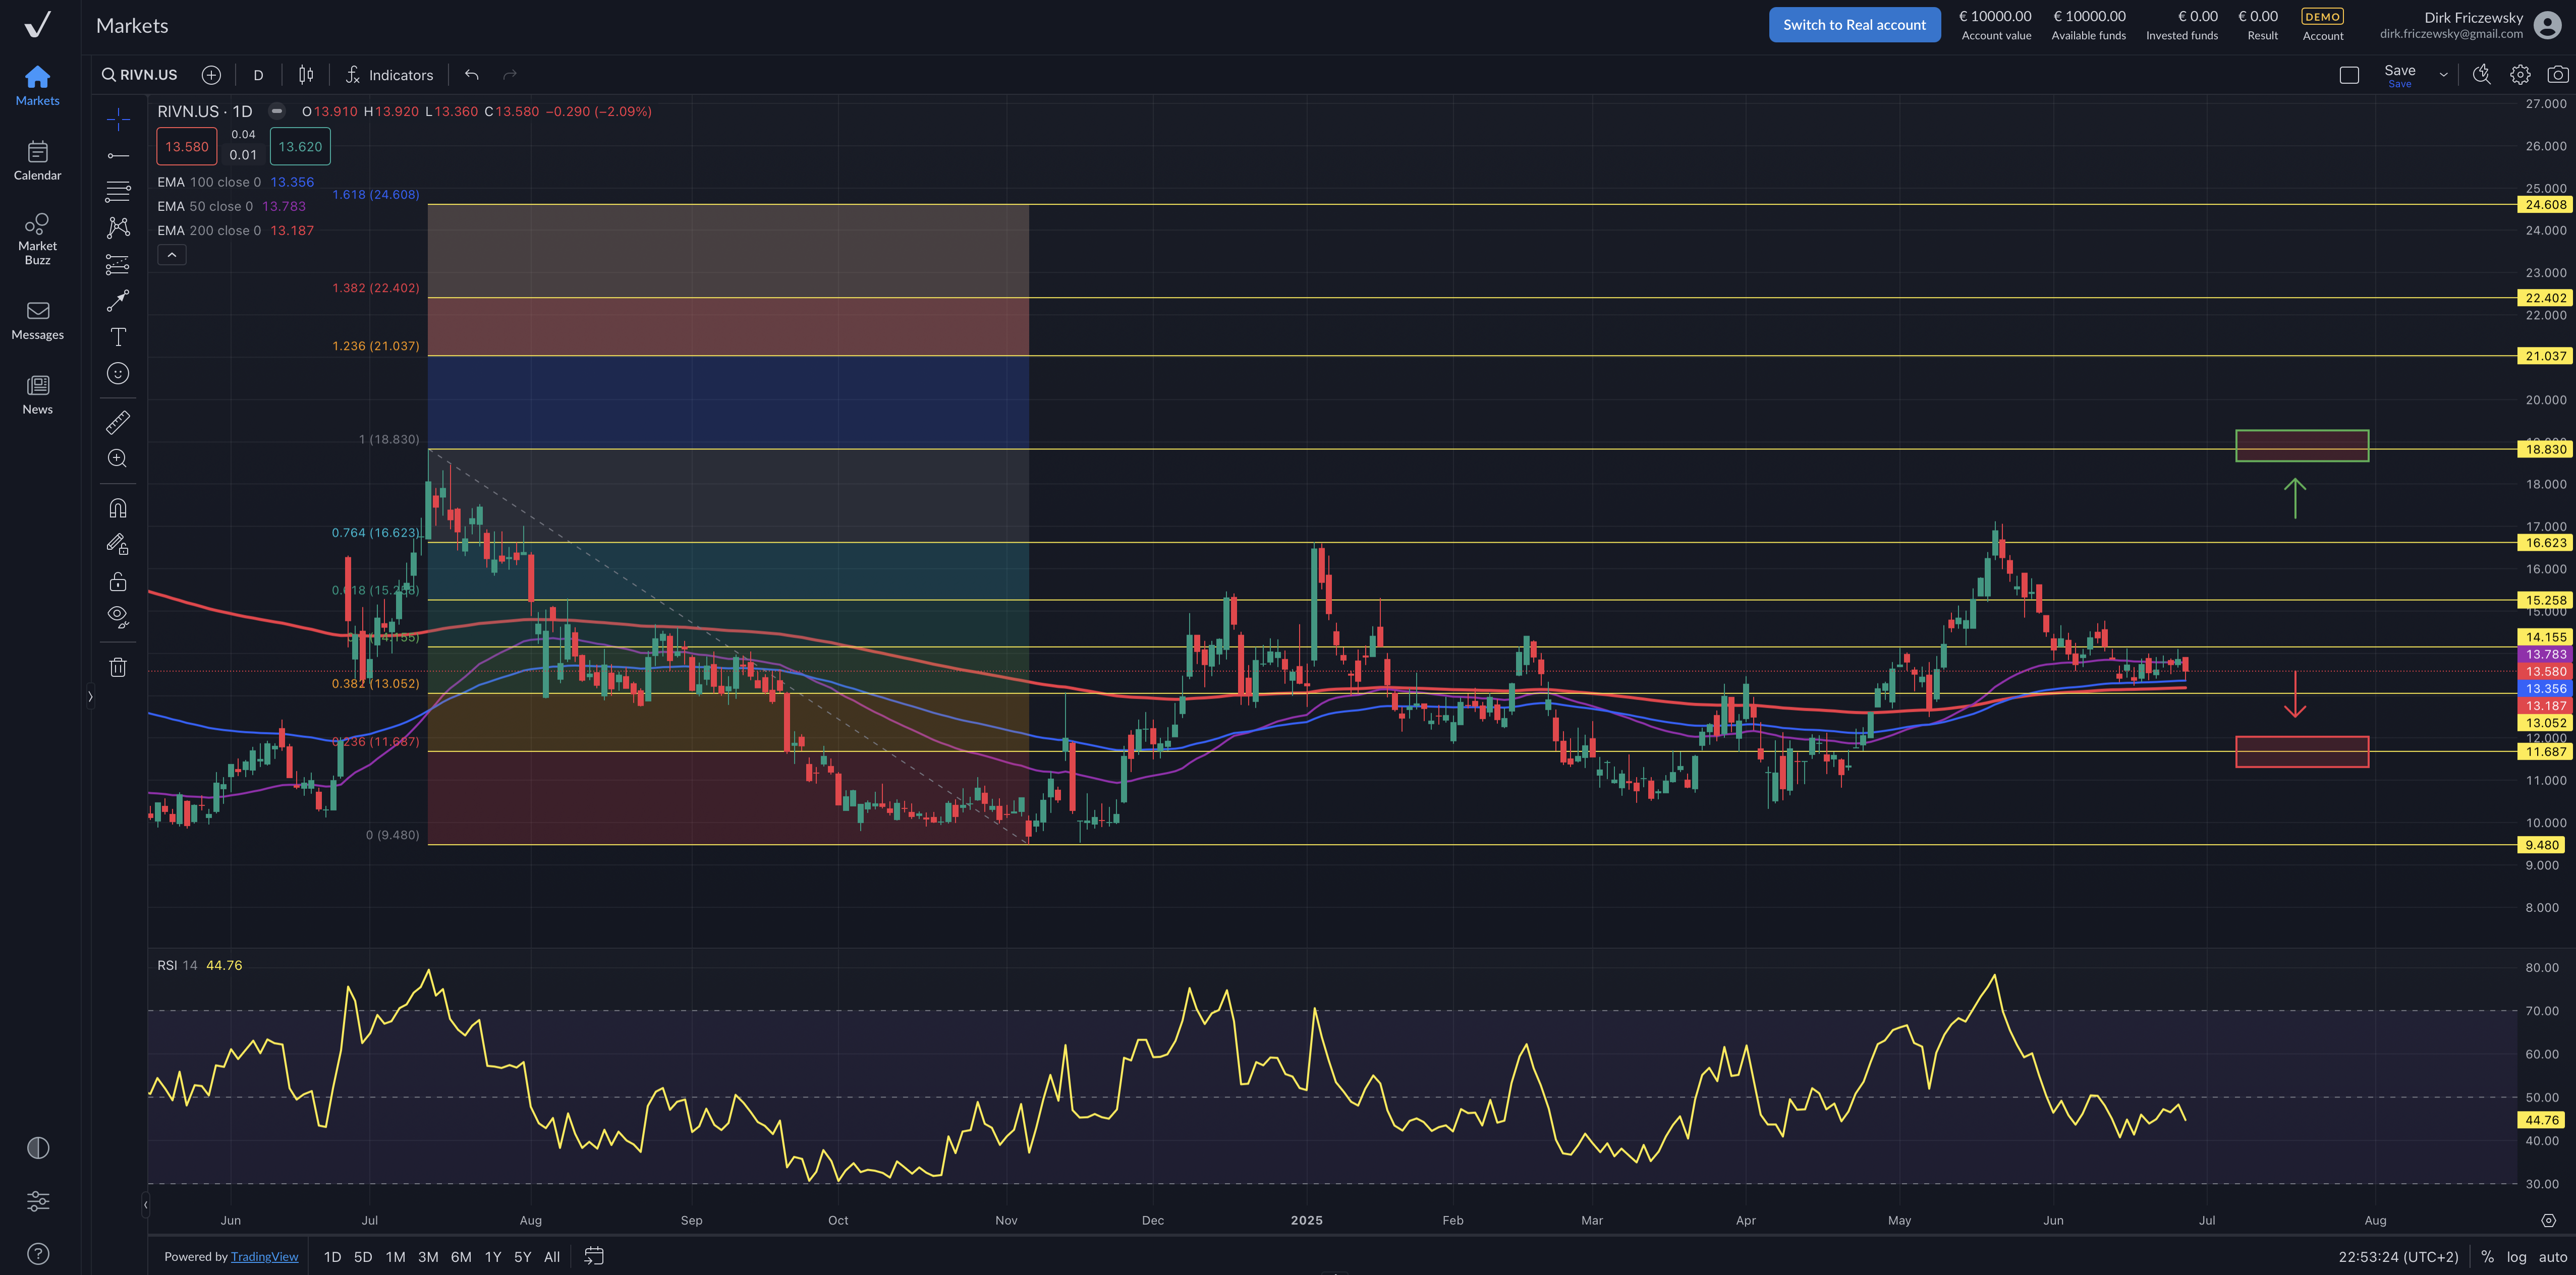2576x1275 pixels.
Task: Expand the Save layout dropdown arrow
Action: click(x=2443, y=75)
